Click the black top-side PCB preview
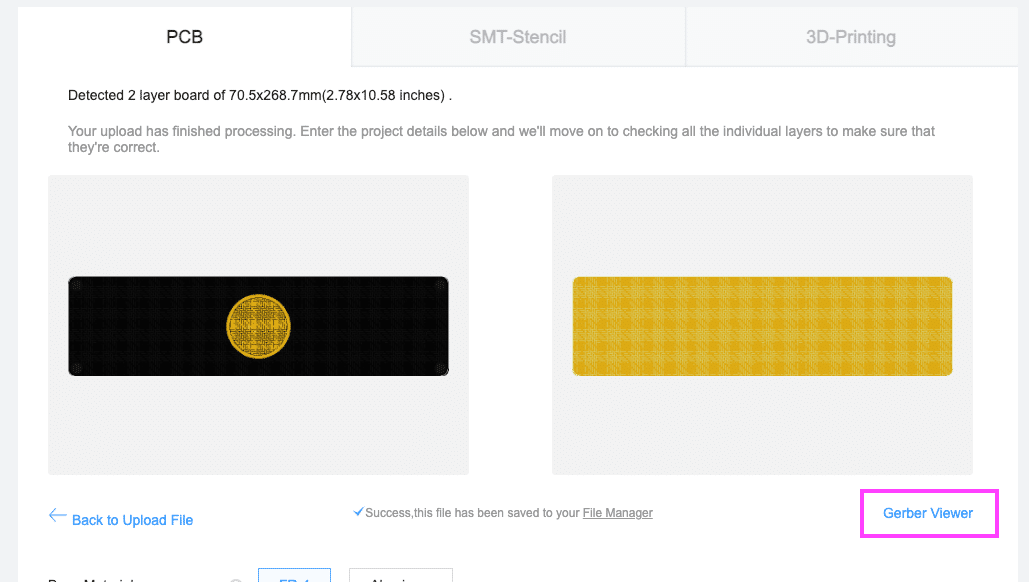The height and width of the screenshot is (582, 1029). click(x=259, y=326)
